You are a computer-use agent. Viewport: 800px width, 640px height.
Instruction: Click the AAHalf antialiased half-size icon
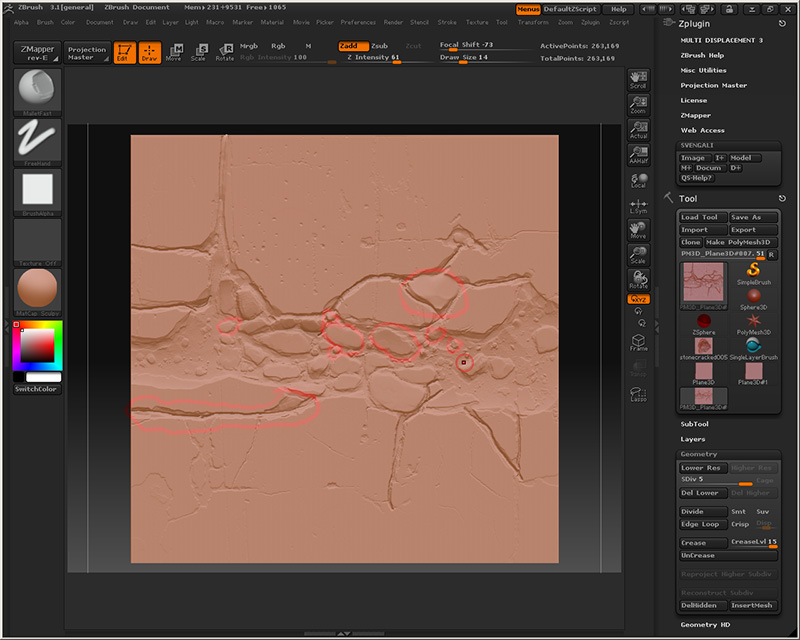pos(638,155)
